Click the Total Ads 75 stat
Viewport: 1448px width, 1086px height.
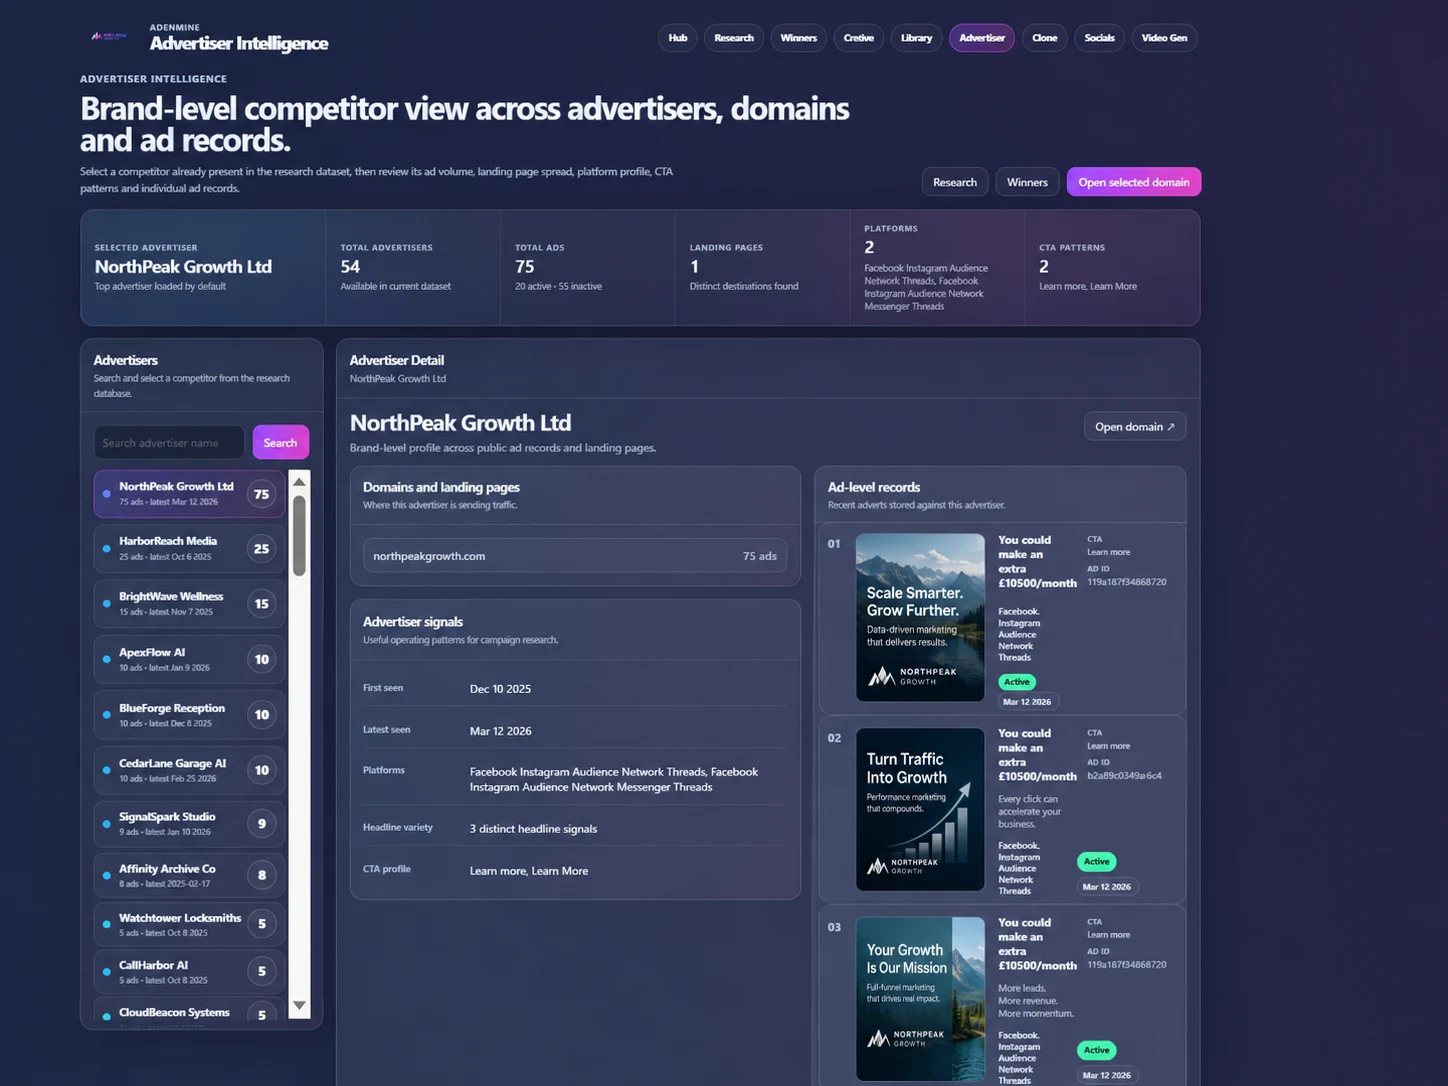click(x=587, y=268)
